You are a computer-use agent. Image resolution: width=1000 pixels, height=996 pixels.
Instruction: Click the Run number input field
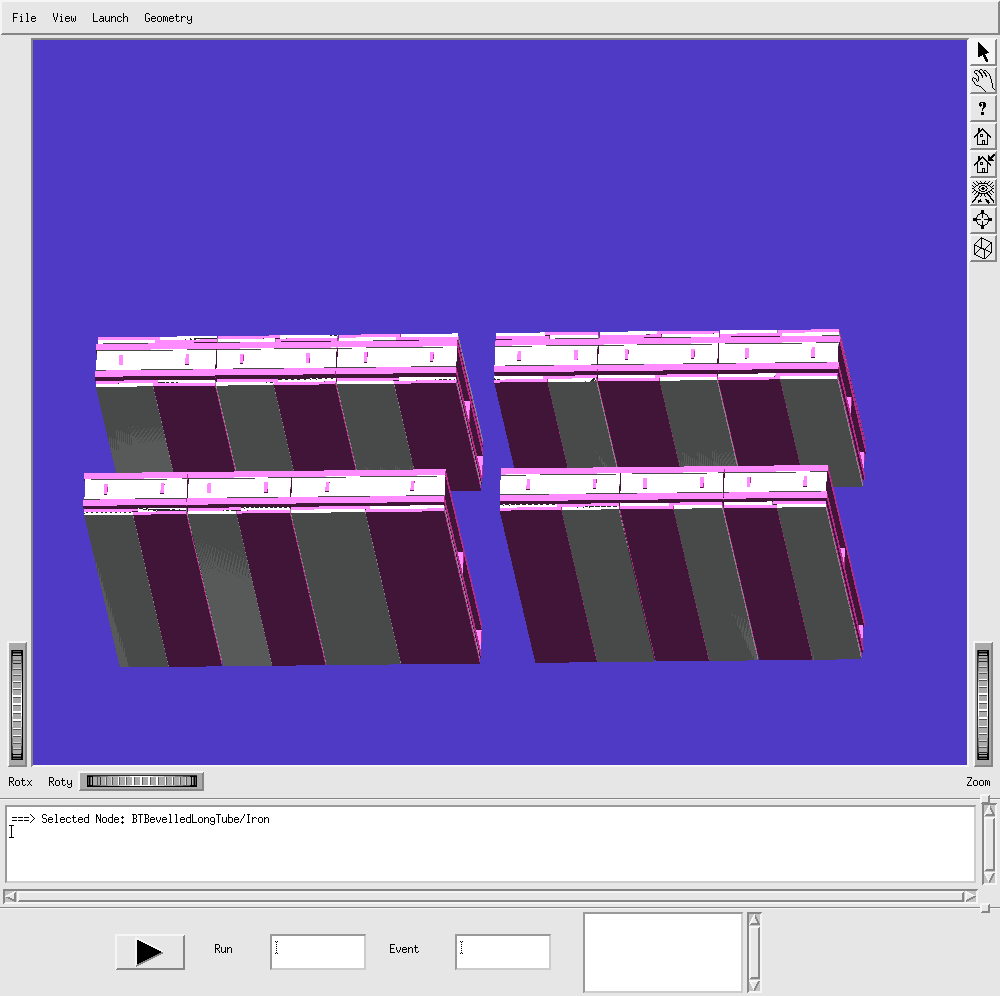coord(317,952)
